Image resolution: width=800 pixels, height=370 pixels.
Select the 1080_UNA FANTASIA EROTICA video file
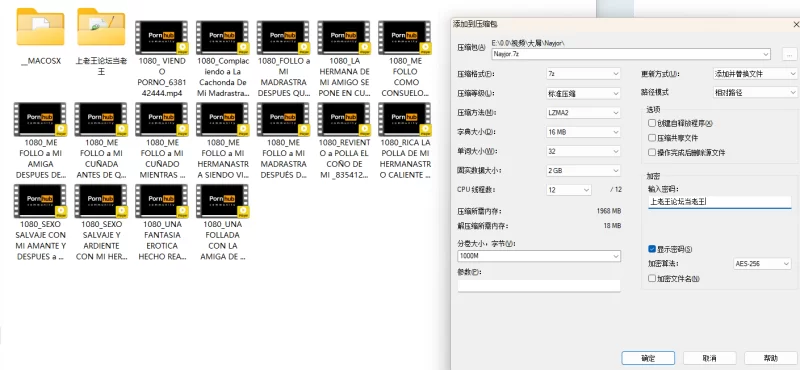[161, 201]
